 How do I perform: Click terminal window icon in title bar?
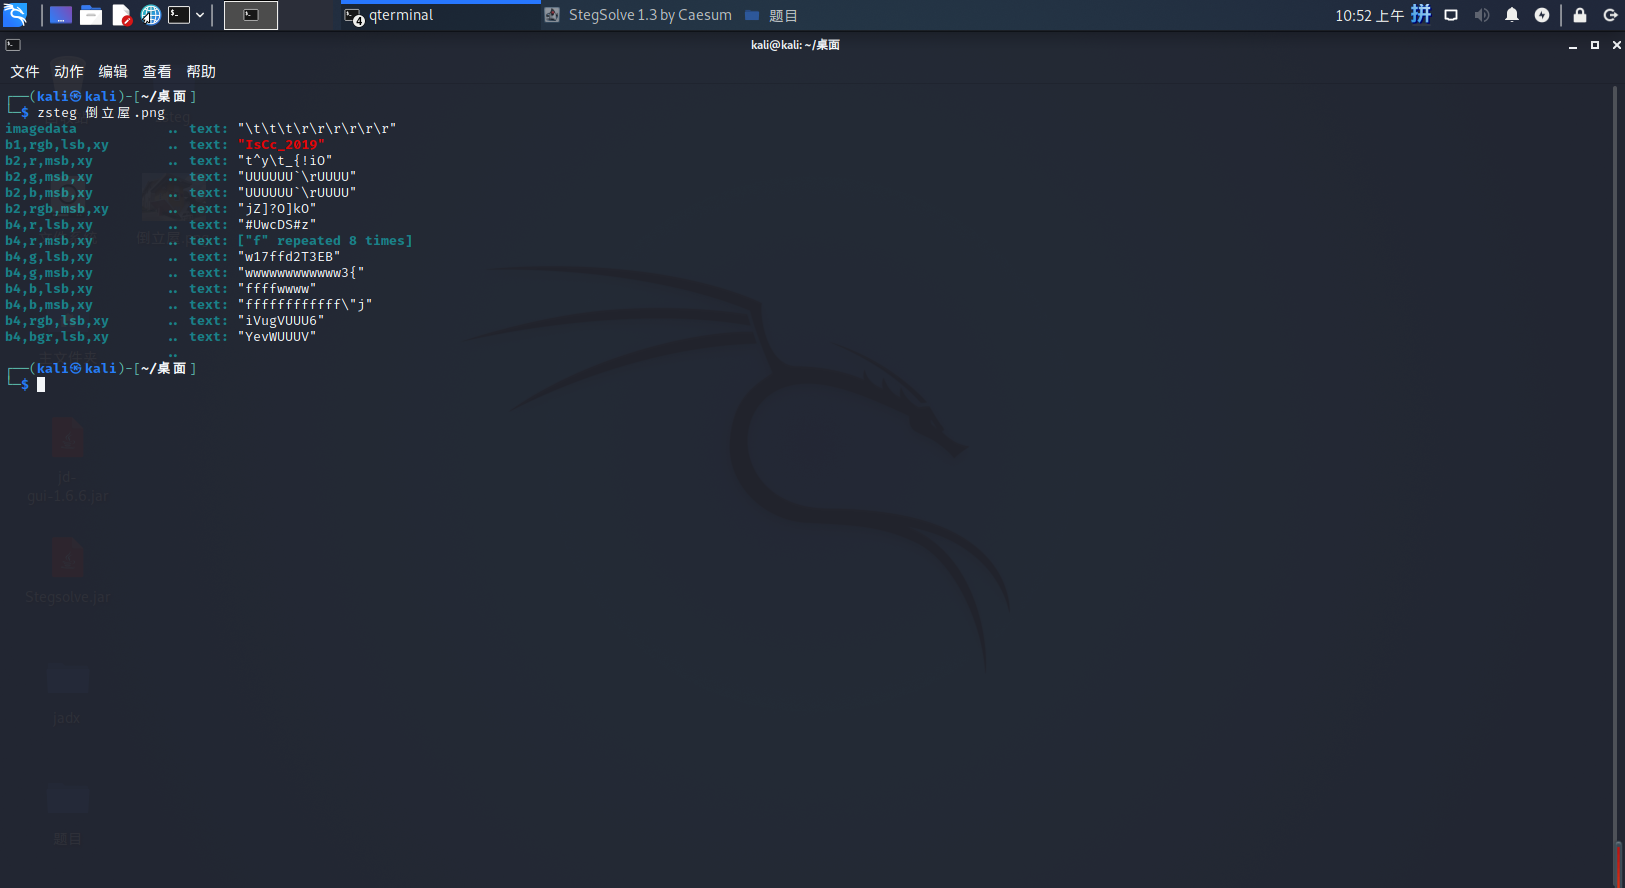coord(13,45)
